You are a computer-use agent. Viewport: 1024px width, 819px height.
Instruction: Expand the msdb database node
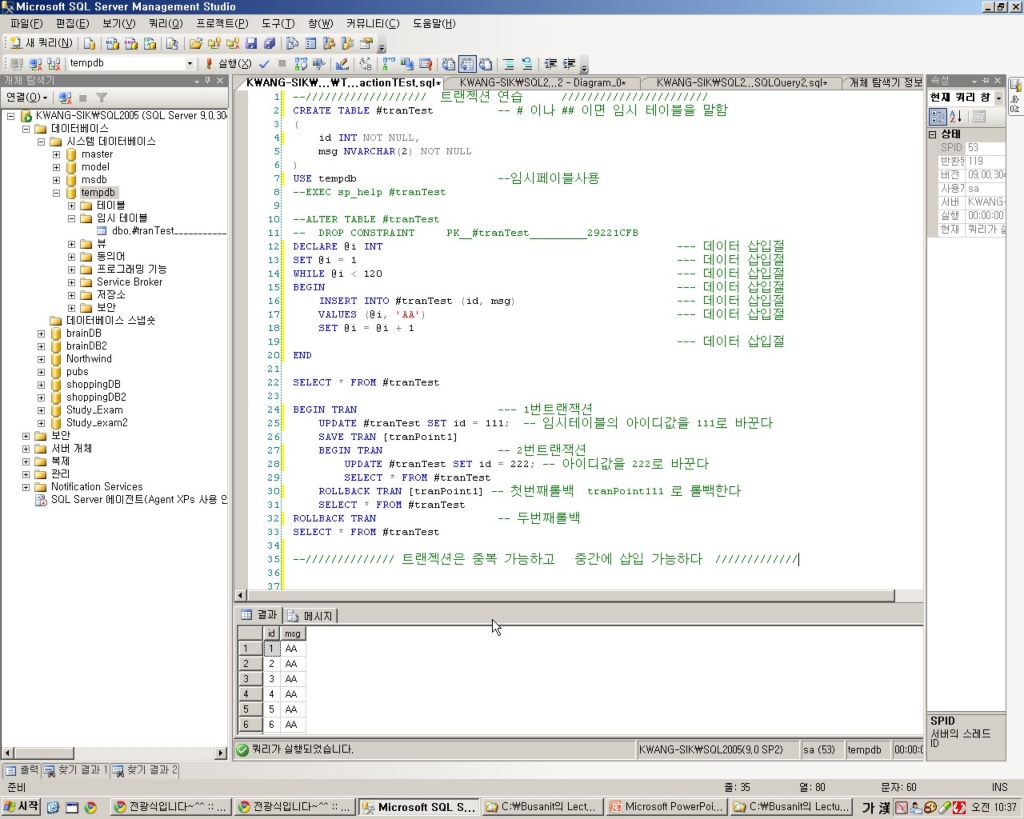pyautogui.click(x=56, y=180)
